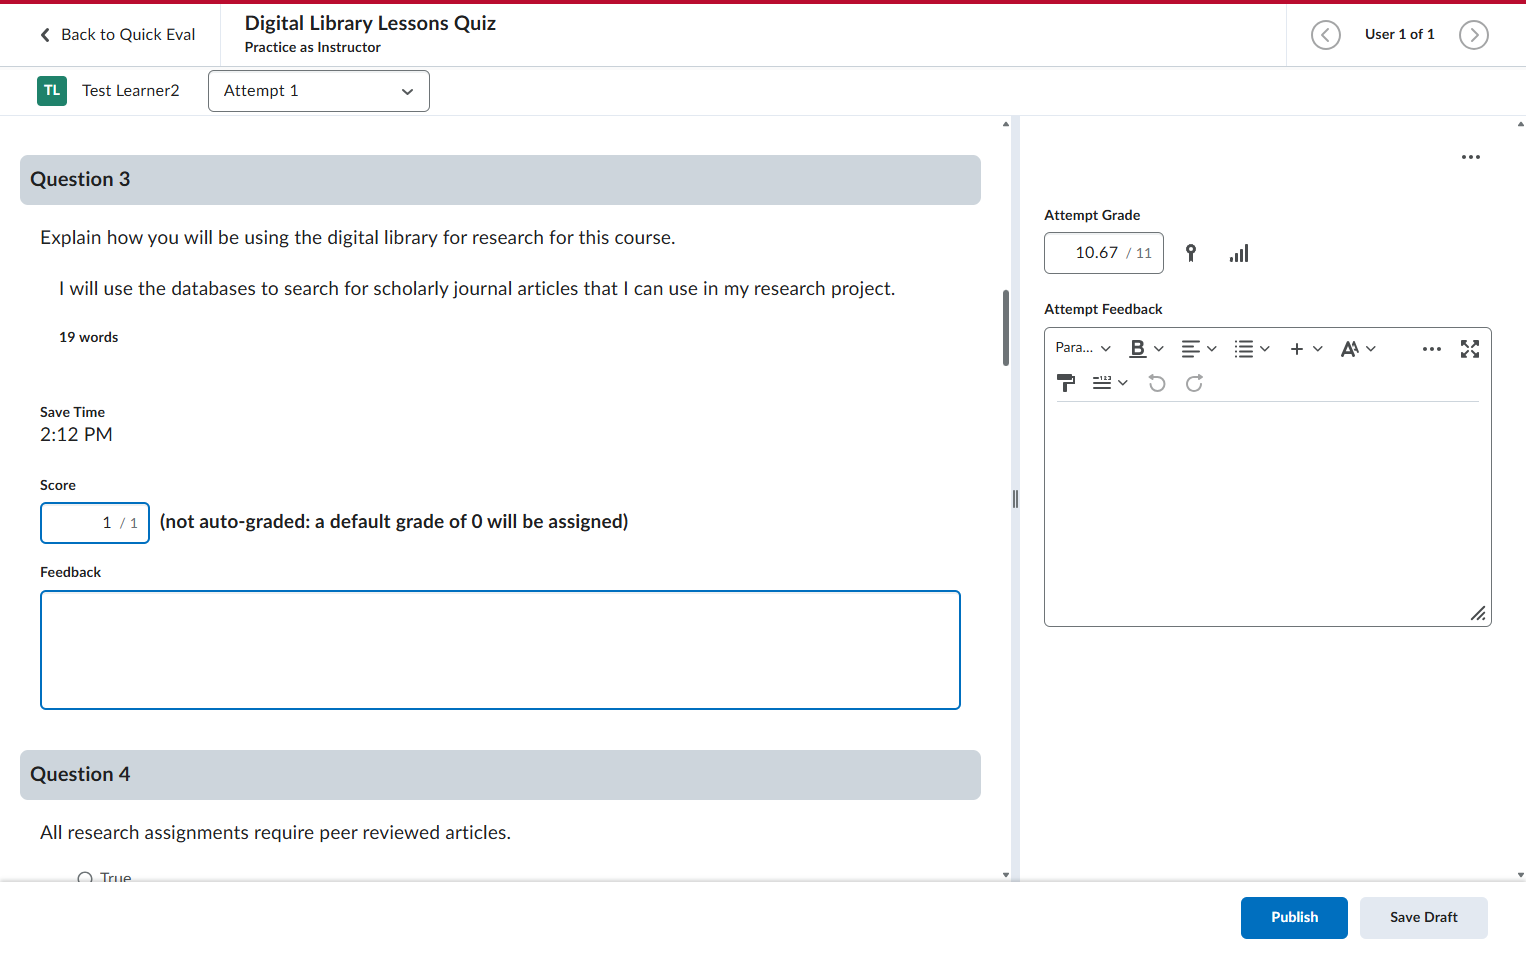Expand the text alignment dropdown
Image resolution: width=1526 pixels, height=954 pixels.
pyautogui.click(x=1199, y=348)
